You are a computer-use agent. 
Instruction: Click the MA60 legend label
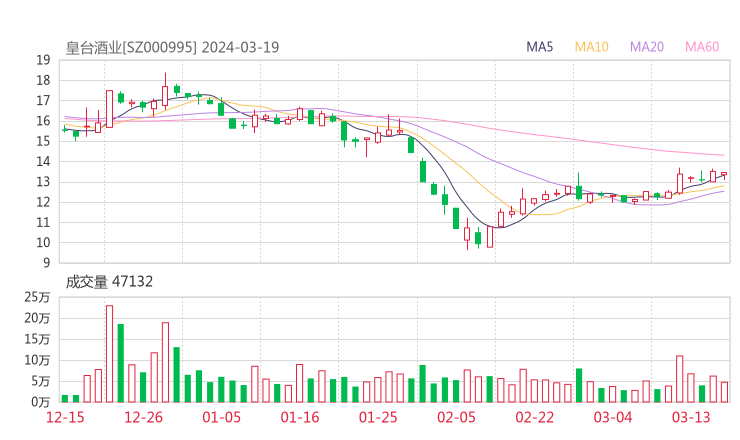[702, 47]
